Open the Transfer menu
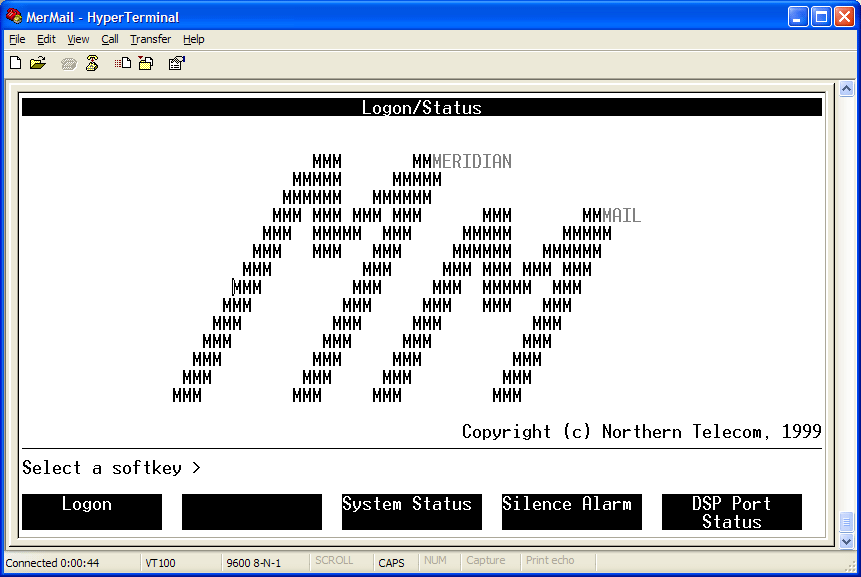Viewport: 861px width, 577px height. pos(150,39)
